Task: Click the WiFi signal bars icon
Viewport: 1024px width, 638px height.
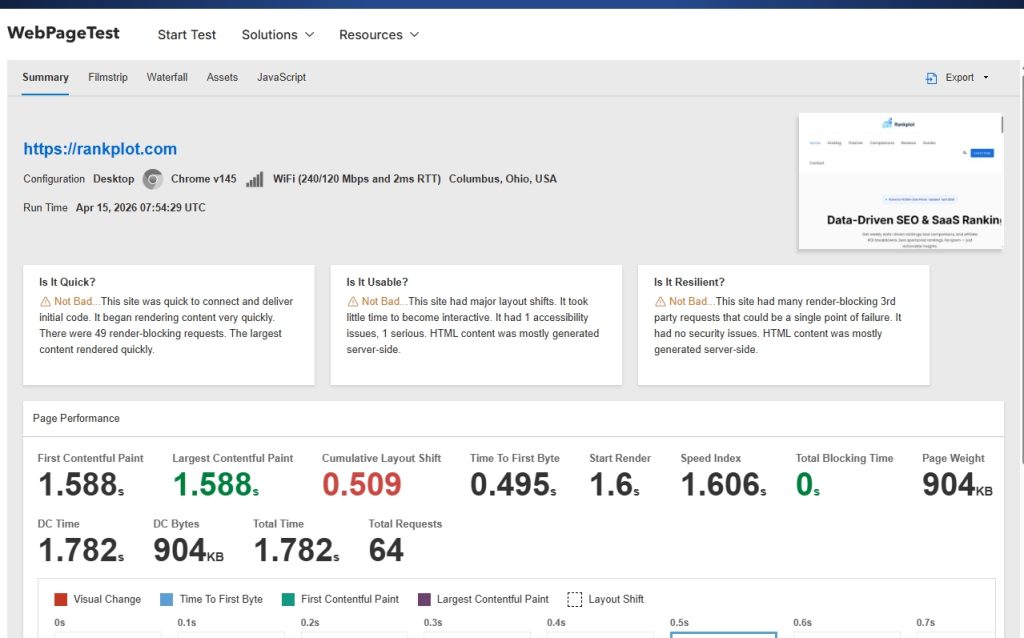Action: 255,179
